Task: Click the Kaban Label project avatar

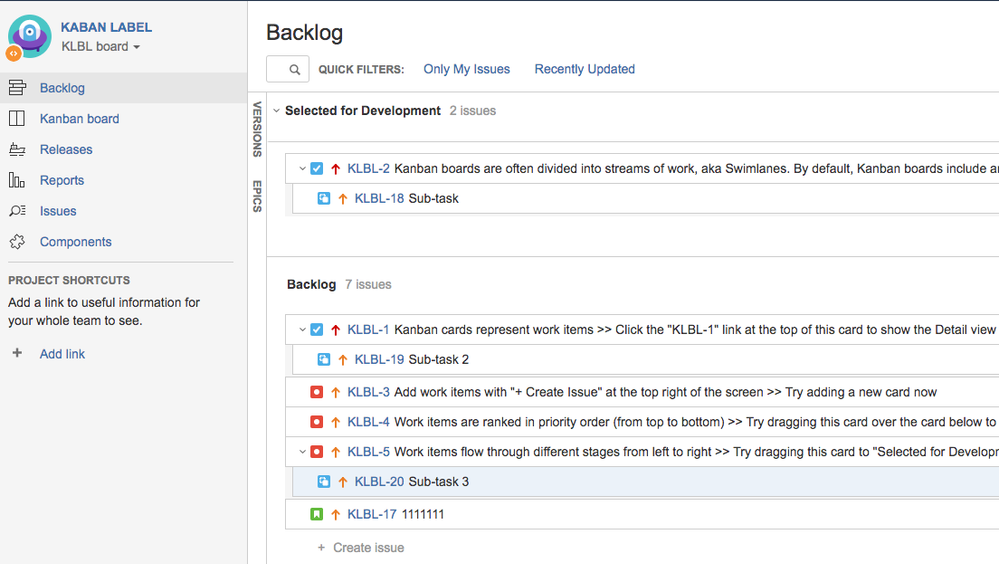Action: pos(29,36)
